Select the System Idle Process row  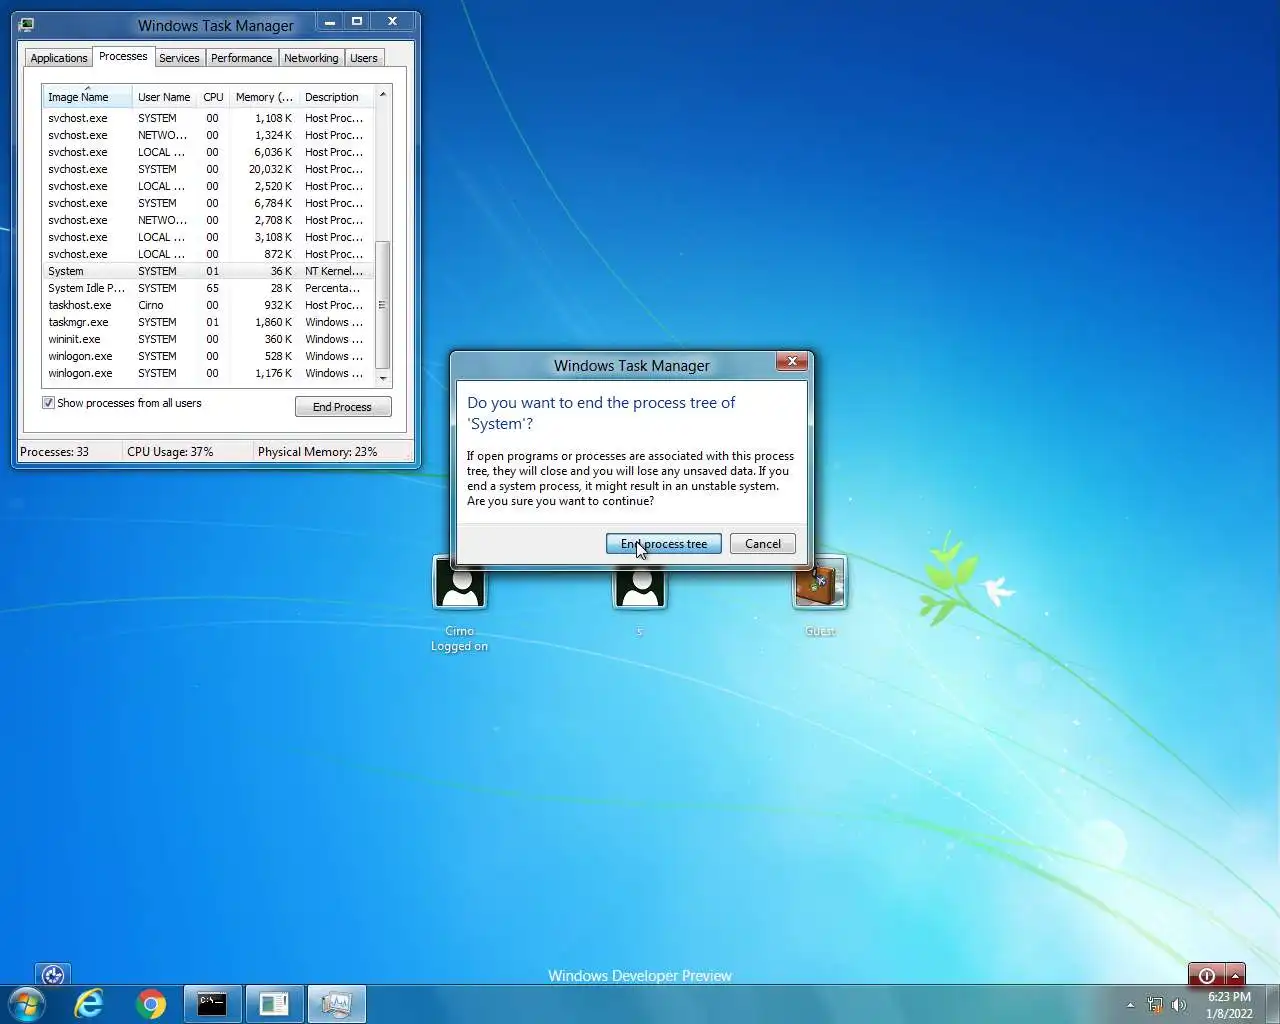[x=208, y=288]
